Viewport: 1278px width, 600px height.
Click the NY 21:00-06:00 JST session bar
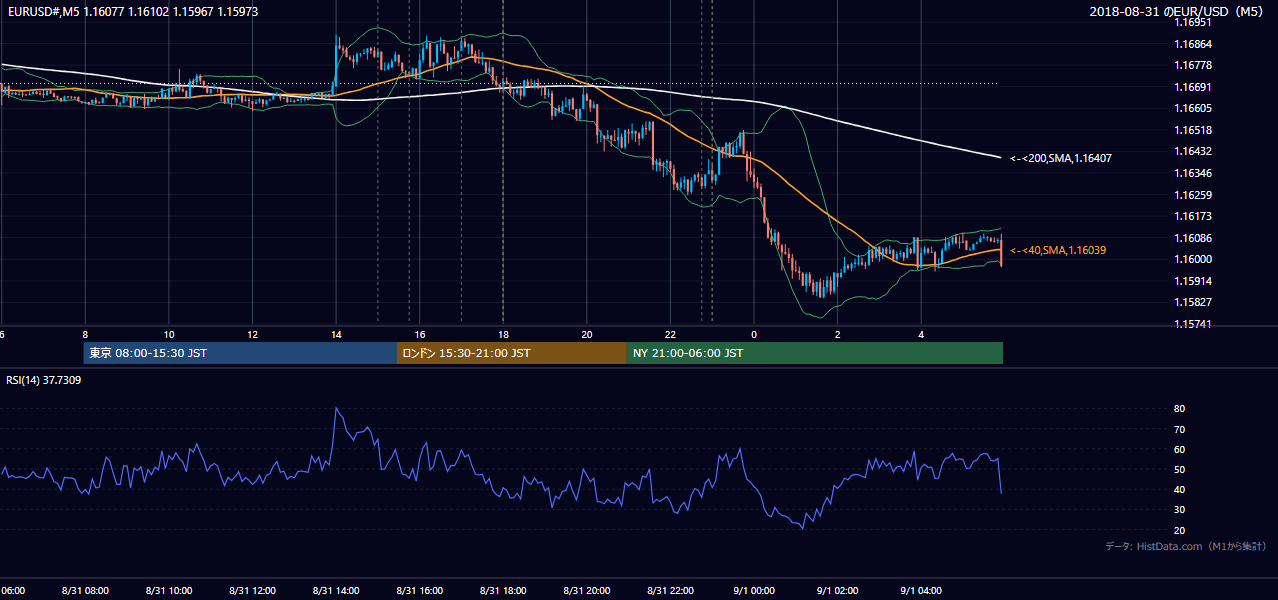point(815,353)
